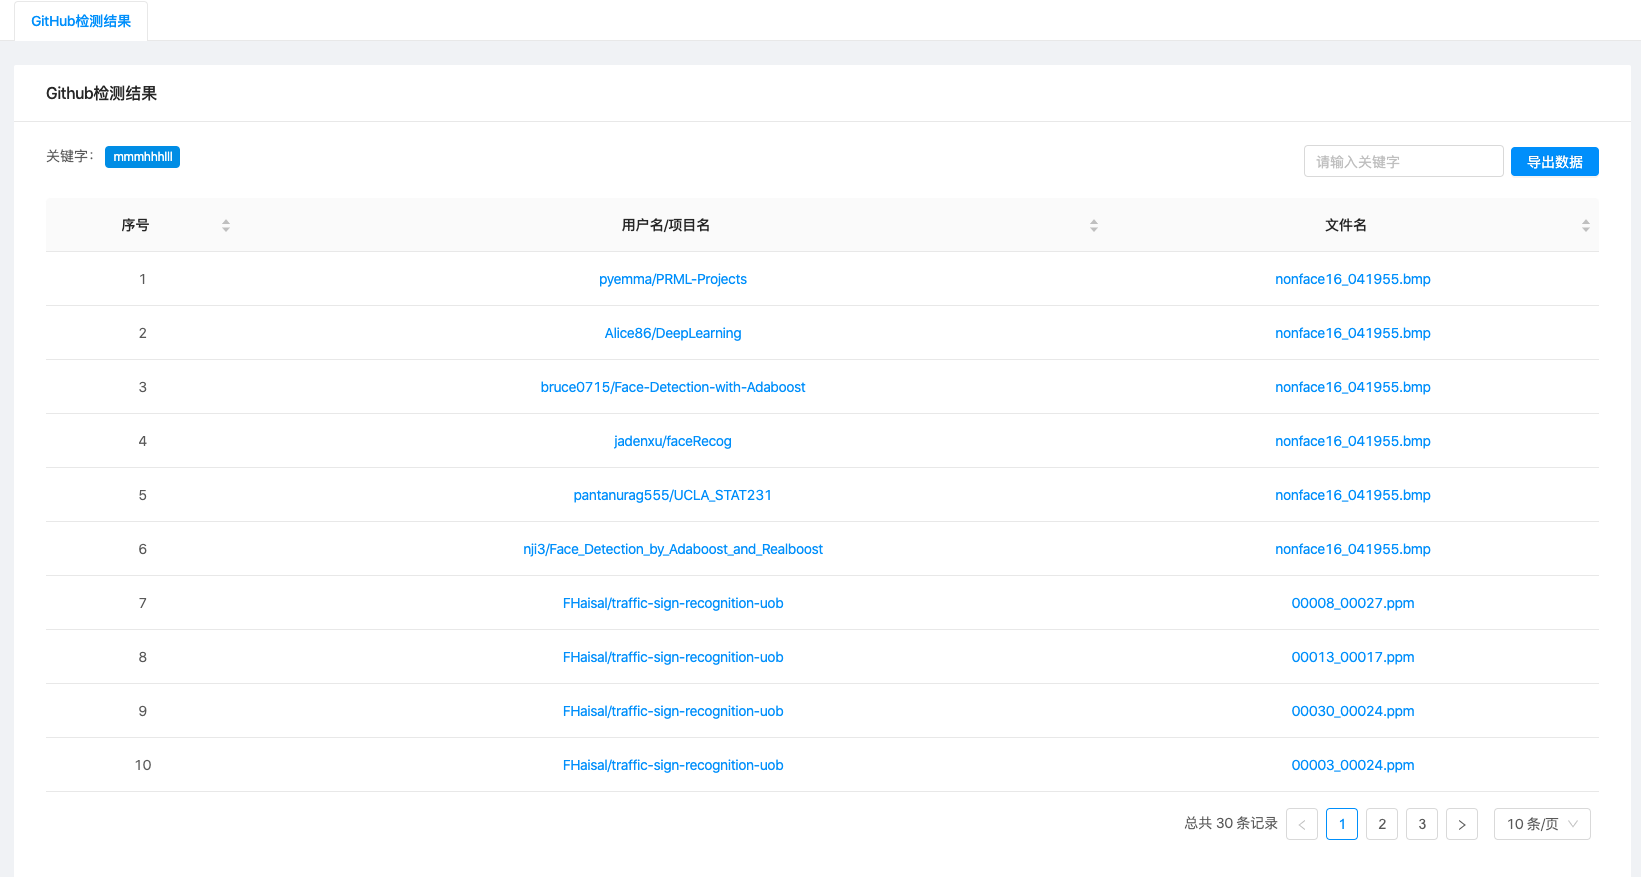
Task: Open jadenxu/faceRecog repository link
Action: point(673,441)
